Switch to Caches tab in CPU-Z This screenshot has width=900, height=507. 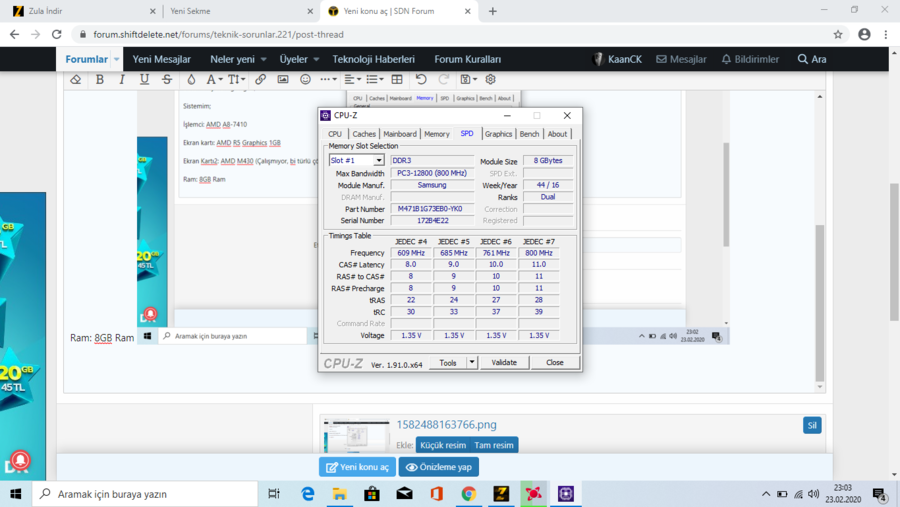364,134
